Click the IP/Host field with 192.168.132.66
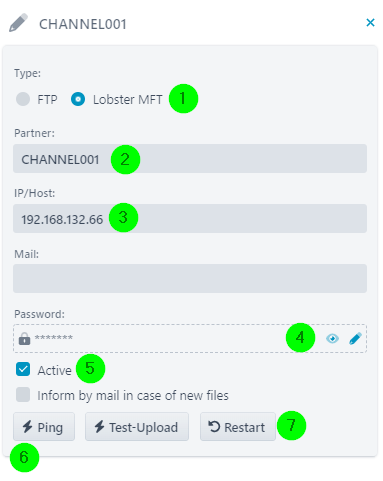The height and width of the screenshot is (481, 383). [x=190, y=219]
